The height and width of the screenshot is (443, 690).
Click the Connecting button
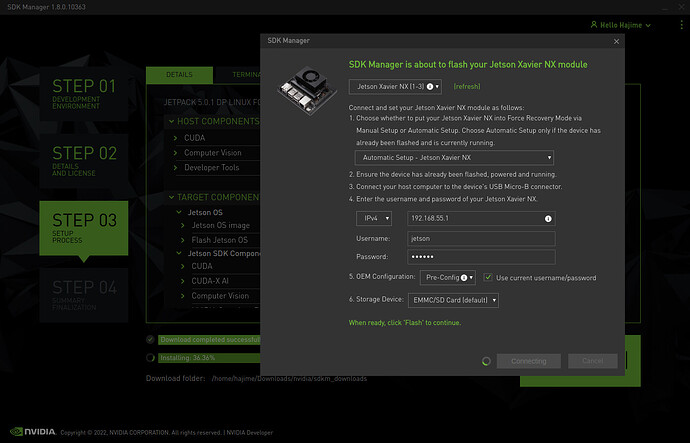[529, 361]
